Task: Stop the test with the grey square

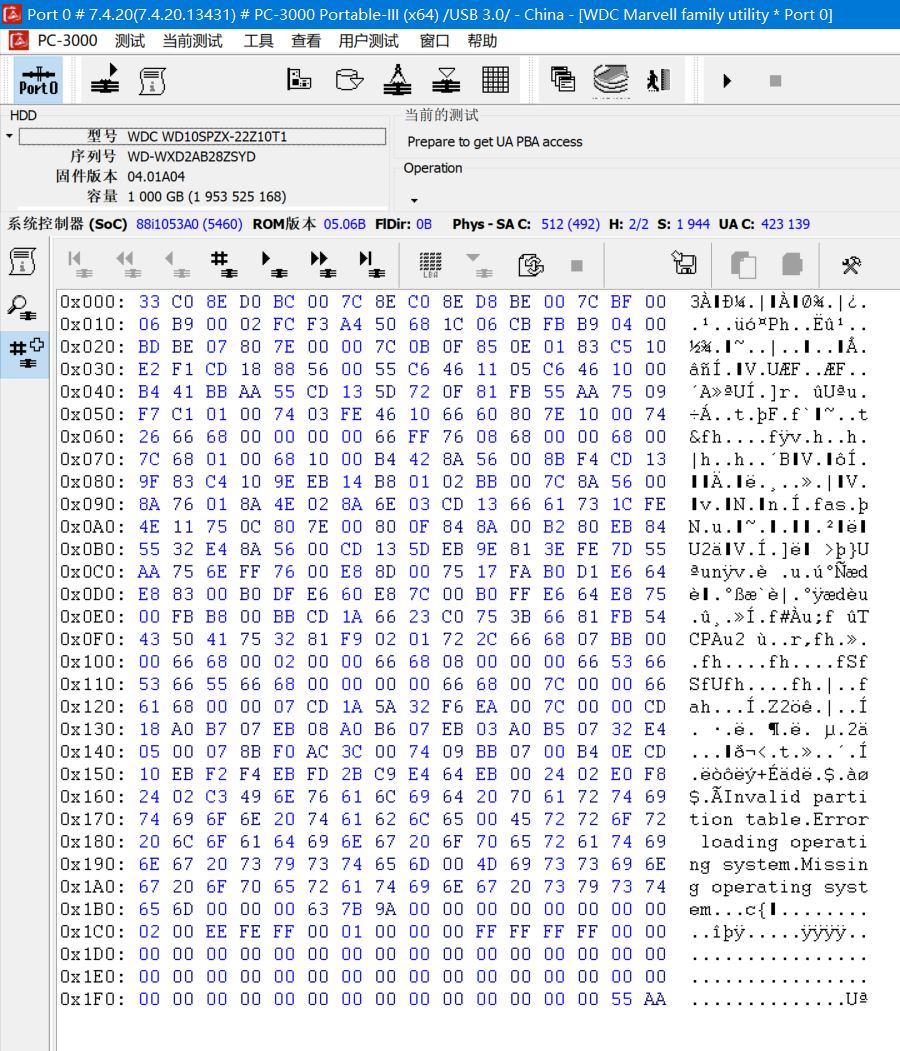Action: pyautogui.click(x=775, y=81)
